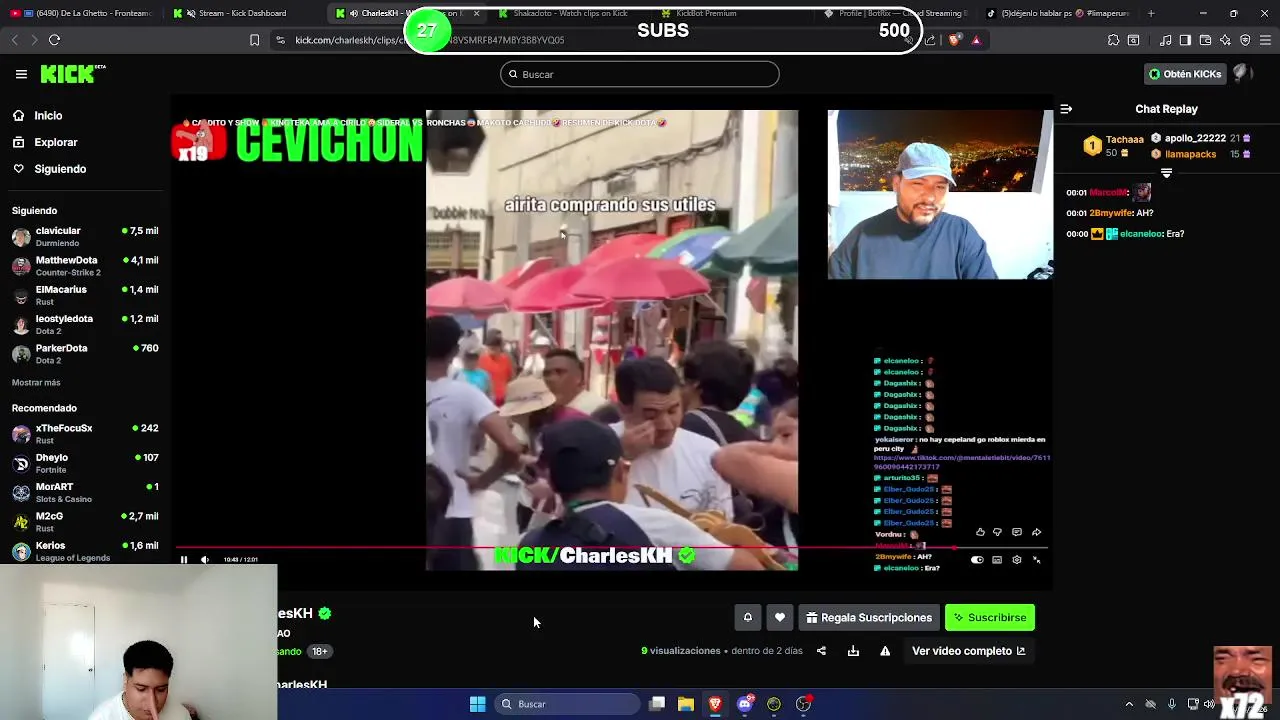Click Regala Suscripciones button
Viewport: 1280px width, 720px height.
pos(868,618)
